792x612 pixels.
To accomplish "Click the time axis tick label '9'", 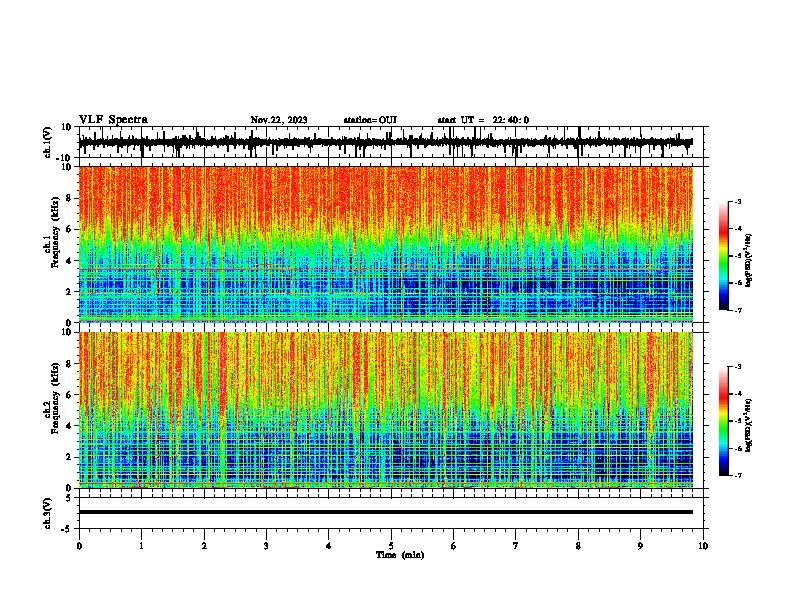I will [640, 546].
